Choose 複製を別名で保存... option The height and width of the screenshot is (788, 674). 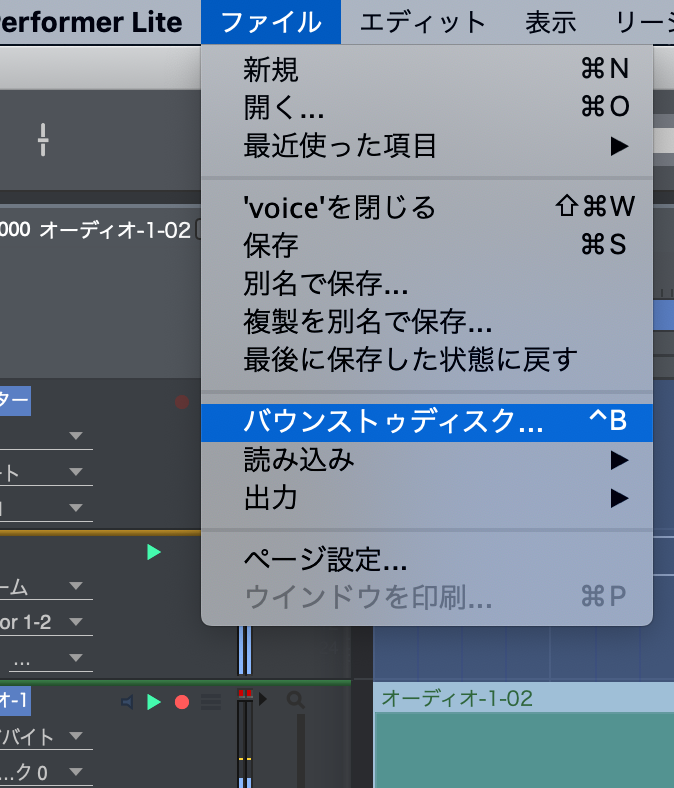427,322
